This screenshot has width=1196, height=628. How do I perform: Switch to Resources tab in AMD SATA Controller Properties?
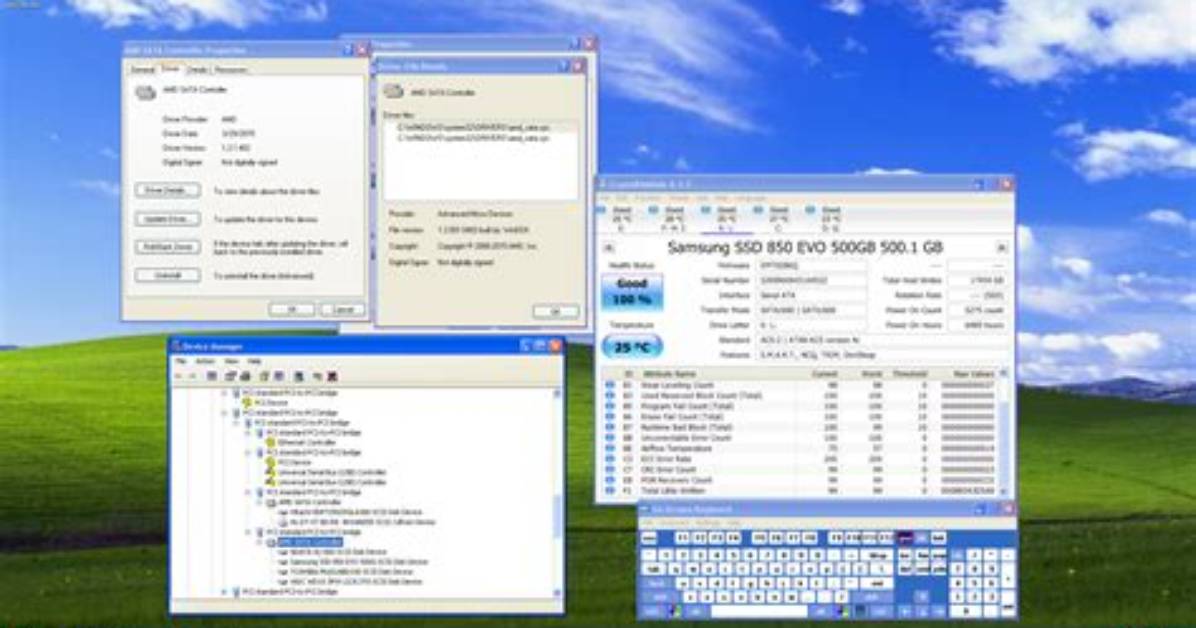[230, 69]
